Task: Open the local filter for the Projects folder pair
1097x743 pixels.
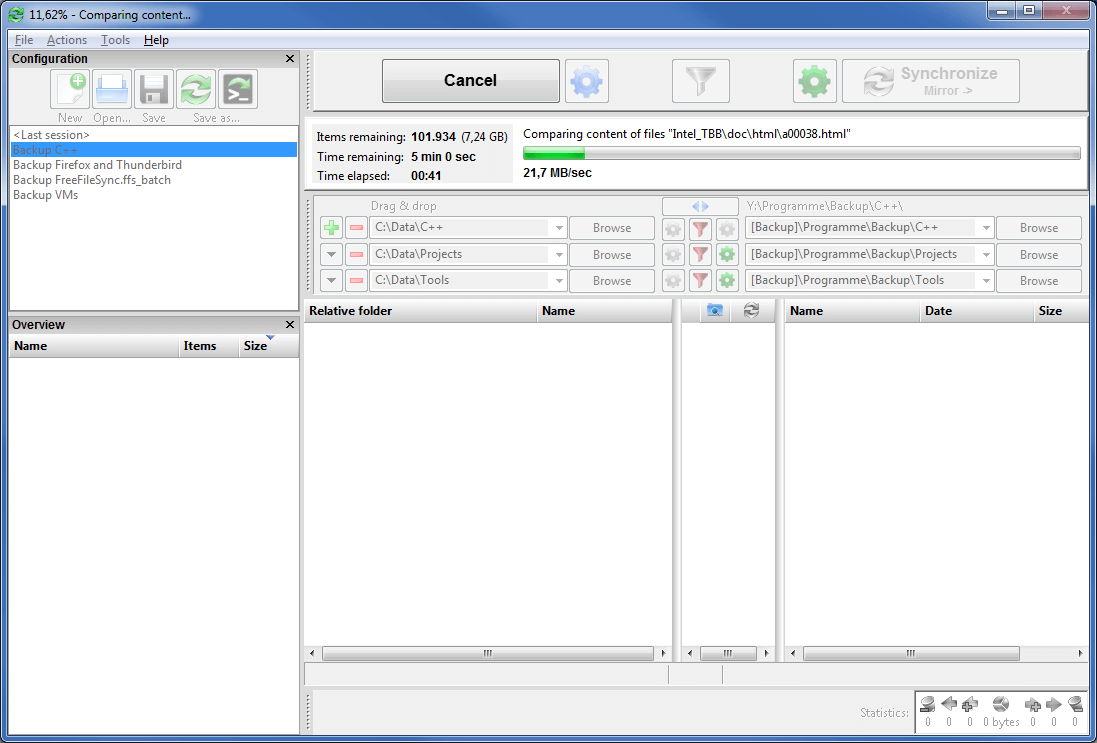Action: (x=700, y=254)
